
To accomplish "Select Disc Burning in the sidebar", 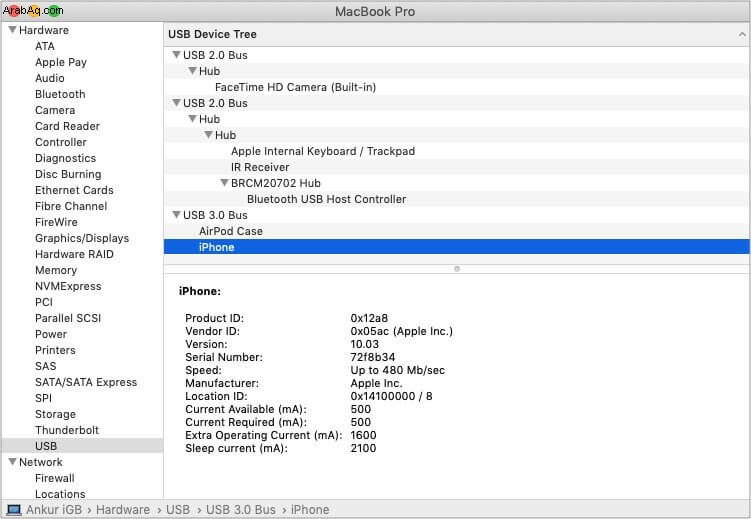I will pos(68,174).
